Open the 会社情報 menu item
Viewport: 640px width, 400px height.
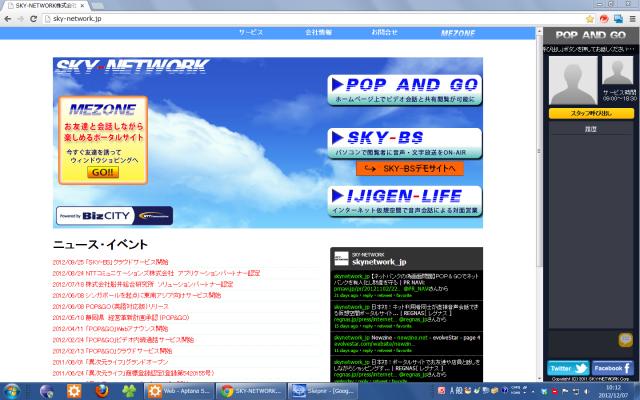click(x=318, y=33)
